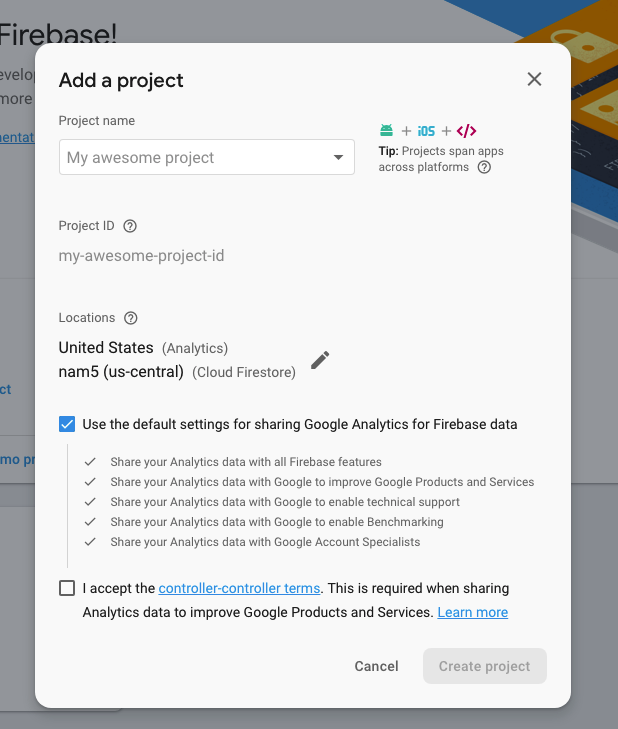Open the Project ID help icon

tap(130, 226)
